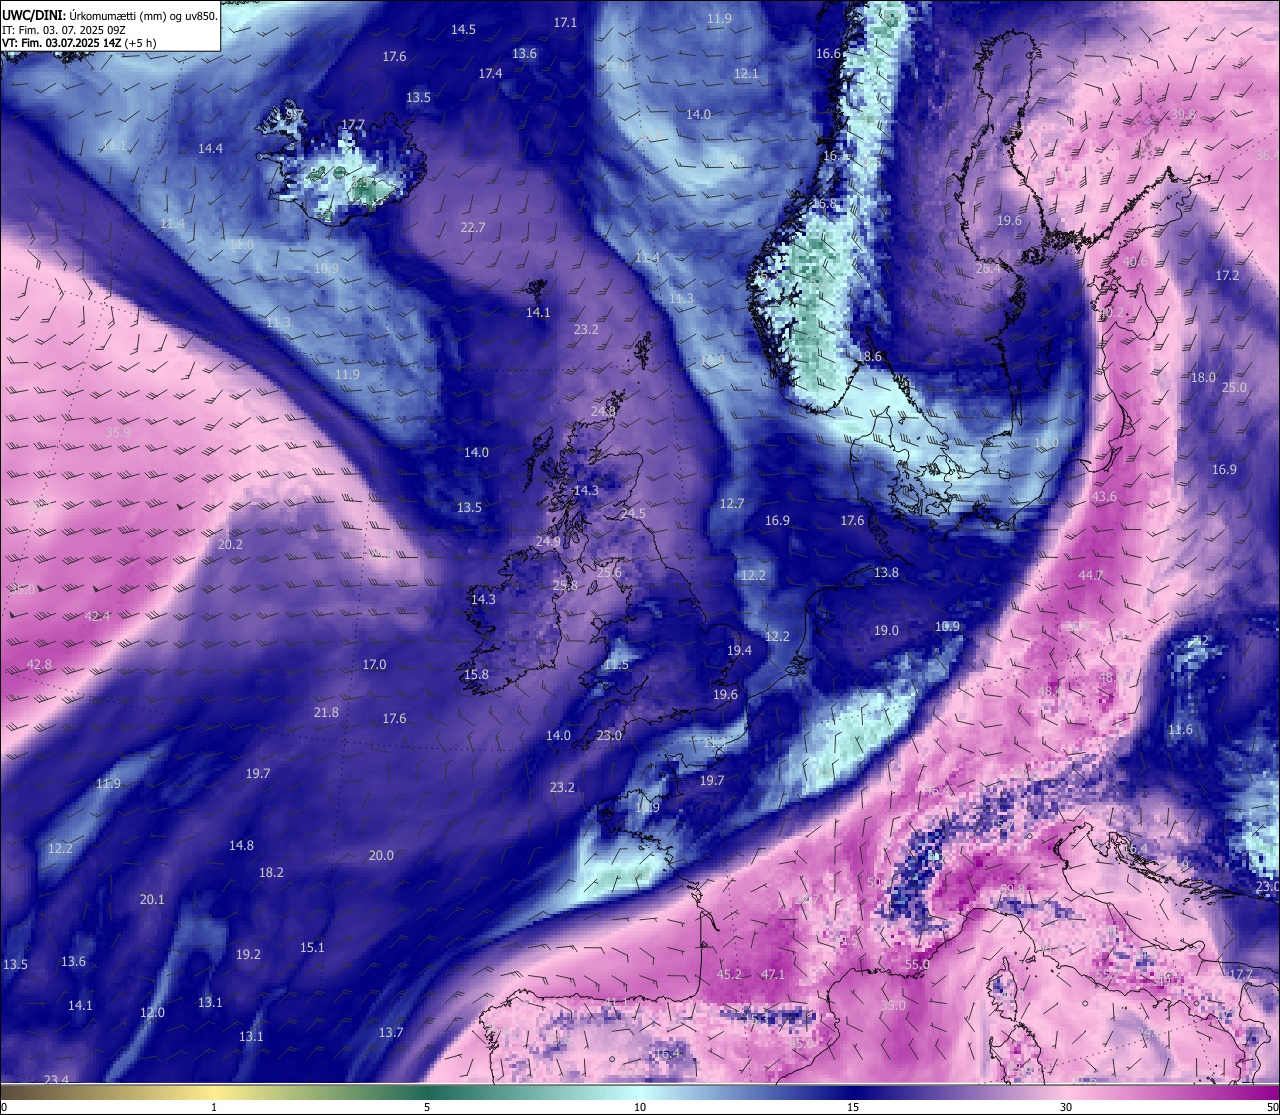Click the value 16.6 over northern Norway
This screenshot has width=1280, height=1115.
coord(828,53)
